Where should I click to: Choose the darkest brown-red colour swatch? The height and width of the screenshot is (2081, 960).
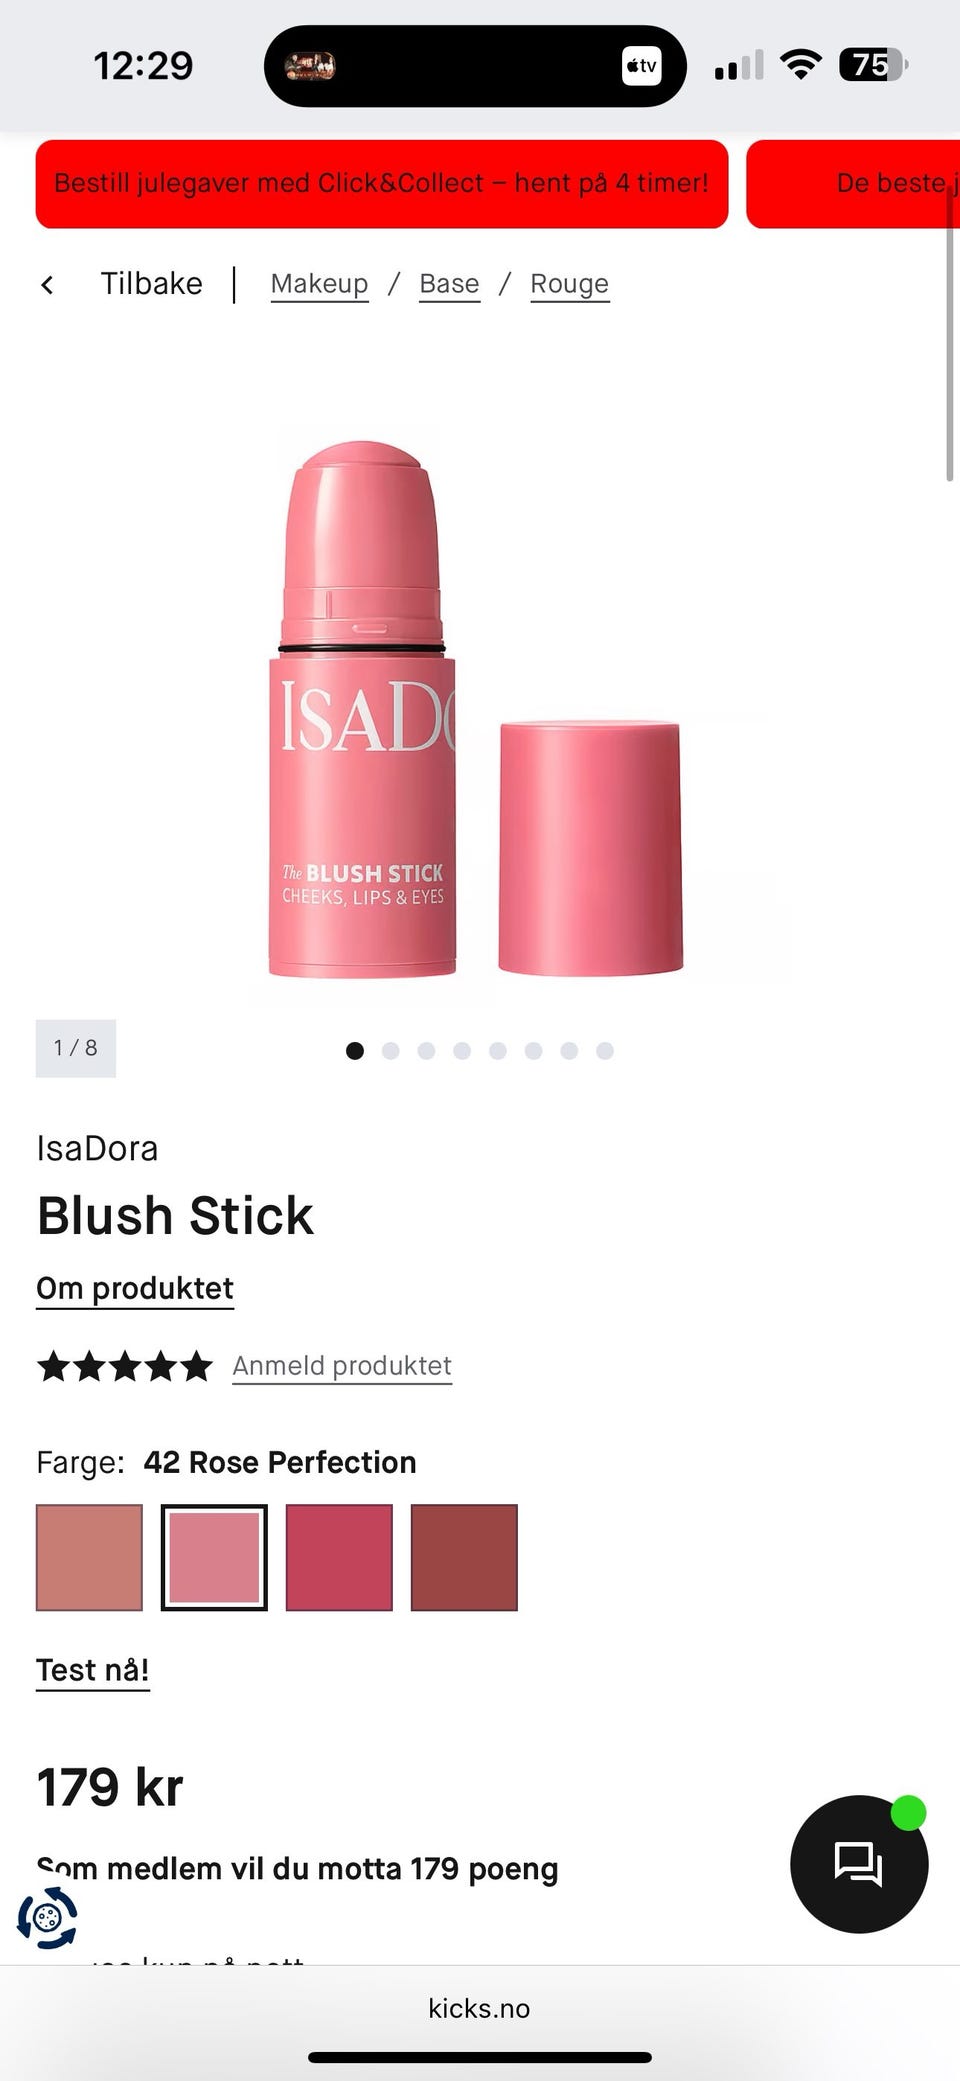tap(464, 1558)
